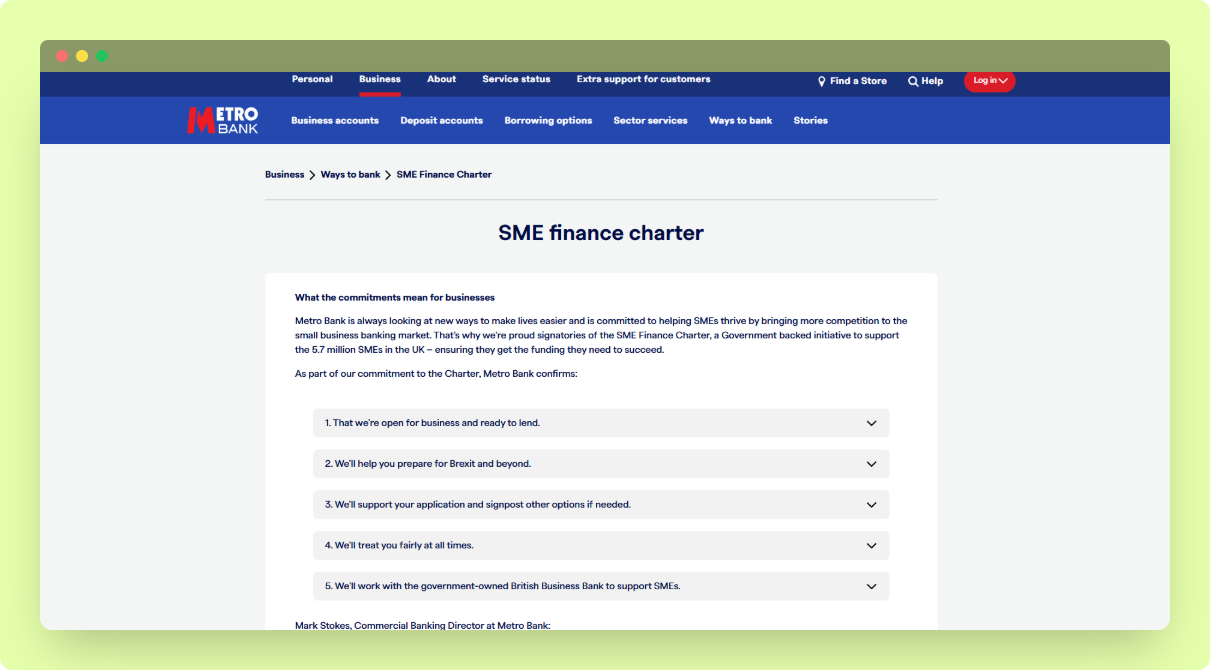Image resolution: width=1210 pixels, height=670 pixels.
Task: Click the green maximize window dot
Action: [x=102, y=56]
